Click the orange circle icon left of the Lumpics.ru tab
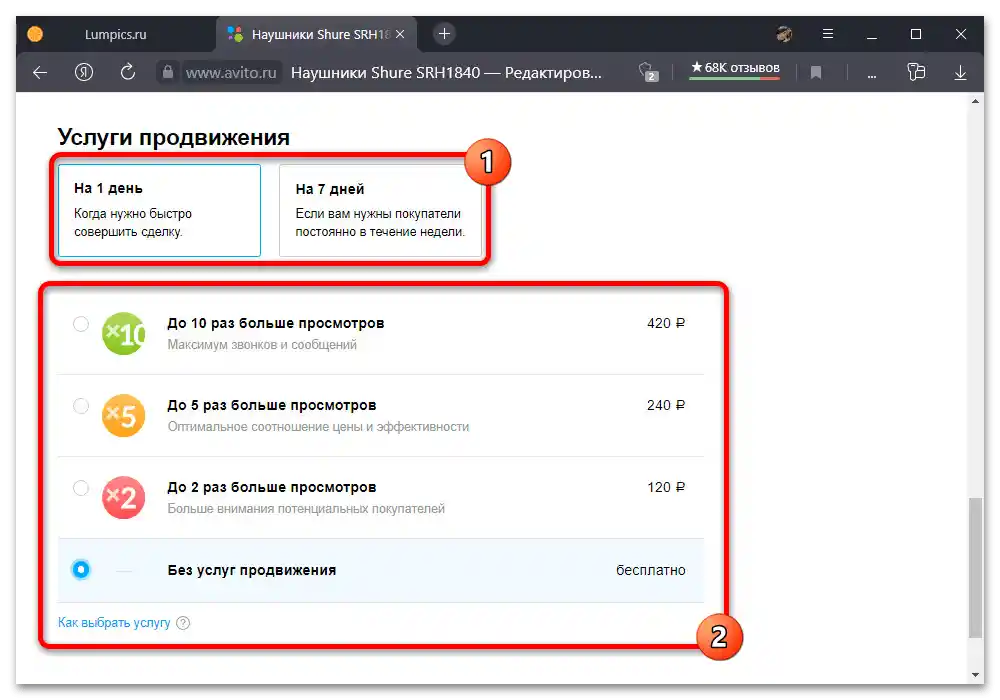The width and height of the screenshot is (1000, 700). [35, 34]
